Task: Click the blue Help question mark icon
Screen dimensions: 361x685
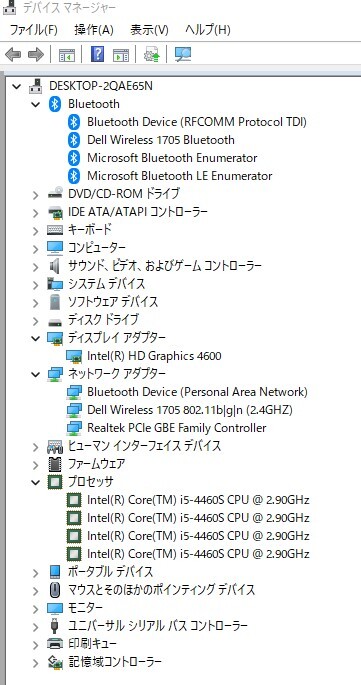Action: coord(97,54)
